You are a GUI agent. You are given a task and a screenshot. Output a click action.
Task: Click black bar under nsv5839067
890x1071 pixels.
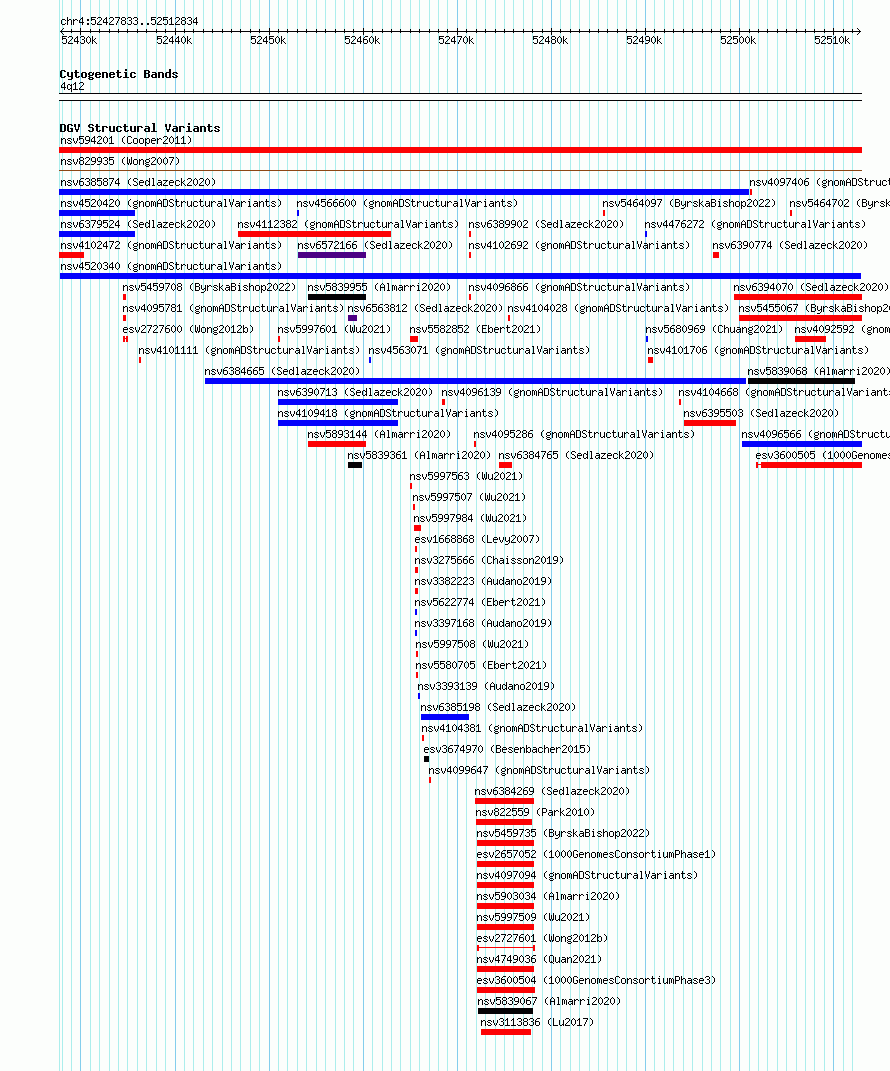coord(505,1011)
